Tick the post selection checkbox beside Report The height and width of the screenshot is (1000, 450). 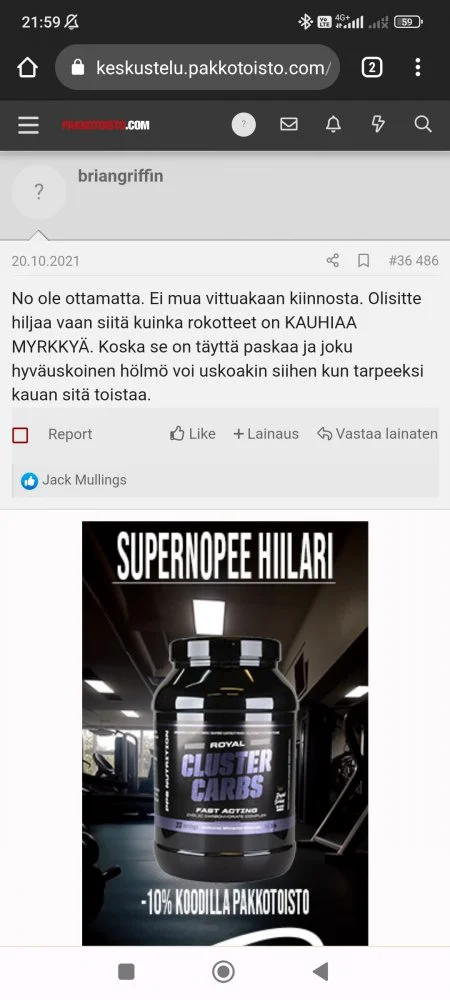[20, 435]
